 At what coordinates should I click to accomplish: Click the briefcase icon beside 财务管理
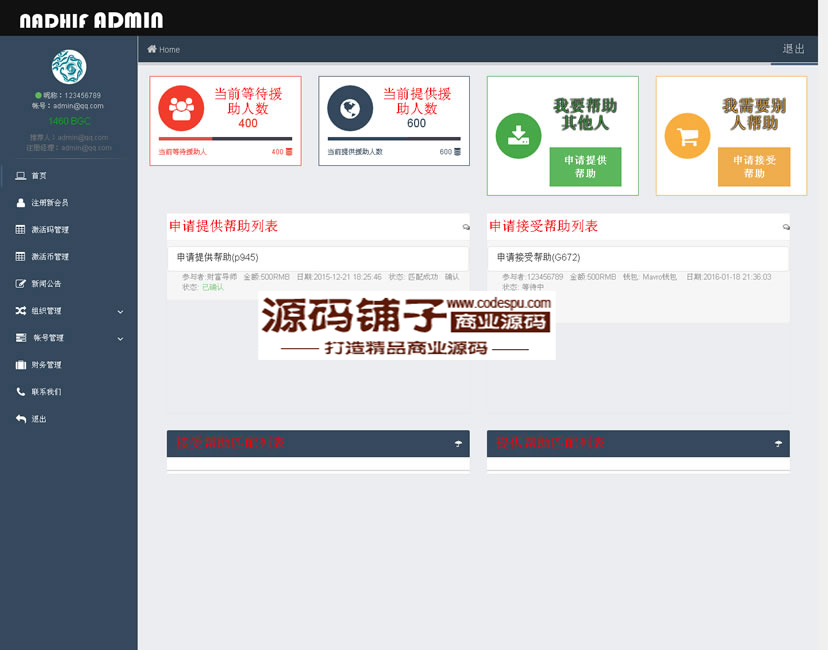[21, 365]
